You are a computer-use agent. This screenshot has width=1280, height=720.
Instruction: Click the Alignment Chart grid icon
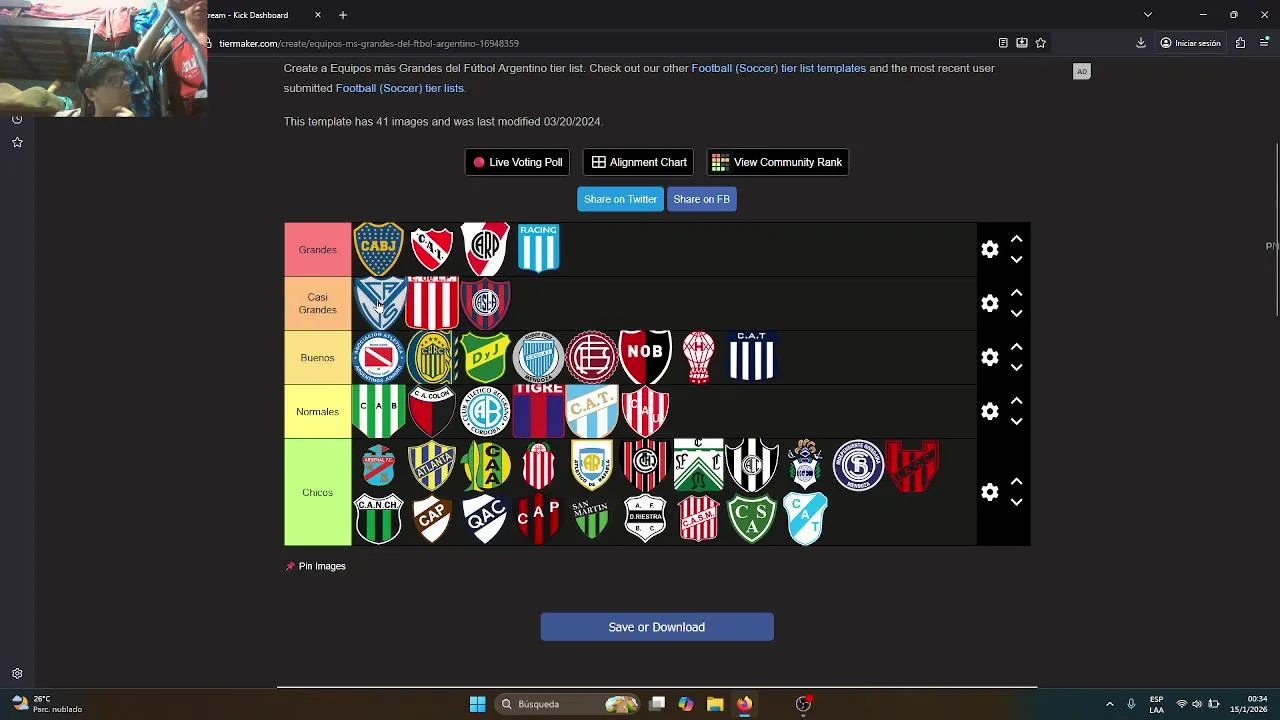[x=598, y=162]
